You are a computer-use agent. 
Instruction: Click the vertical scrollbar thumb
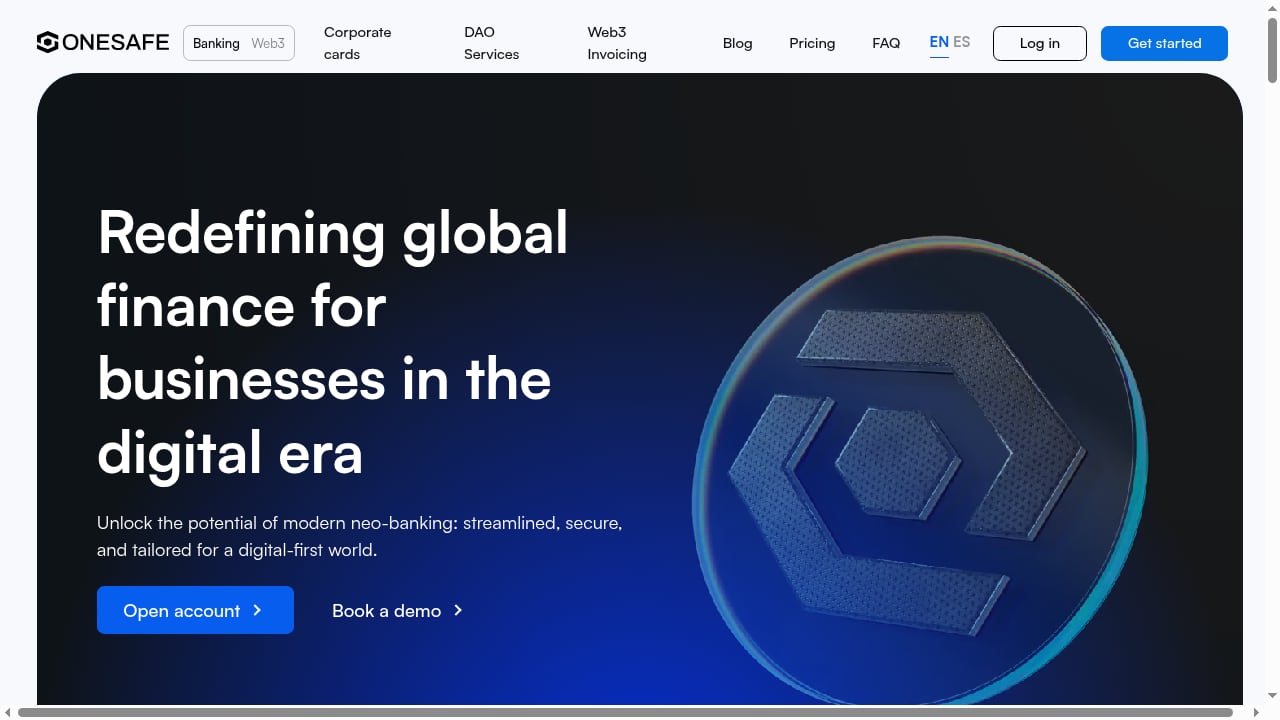point(1272,48)
